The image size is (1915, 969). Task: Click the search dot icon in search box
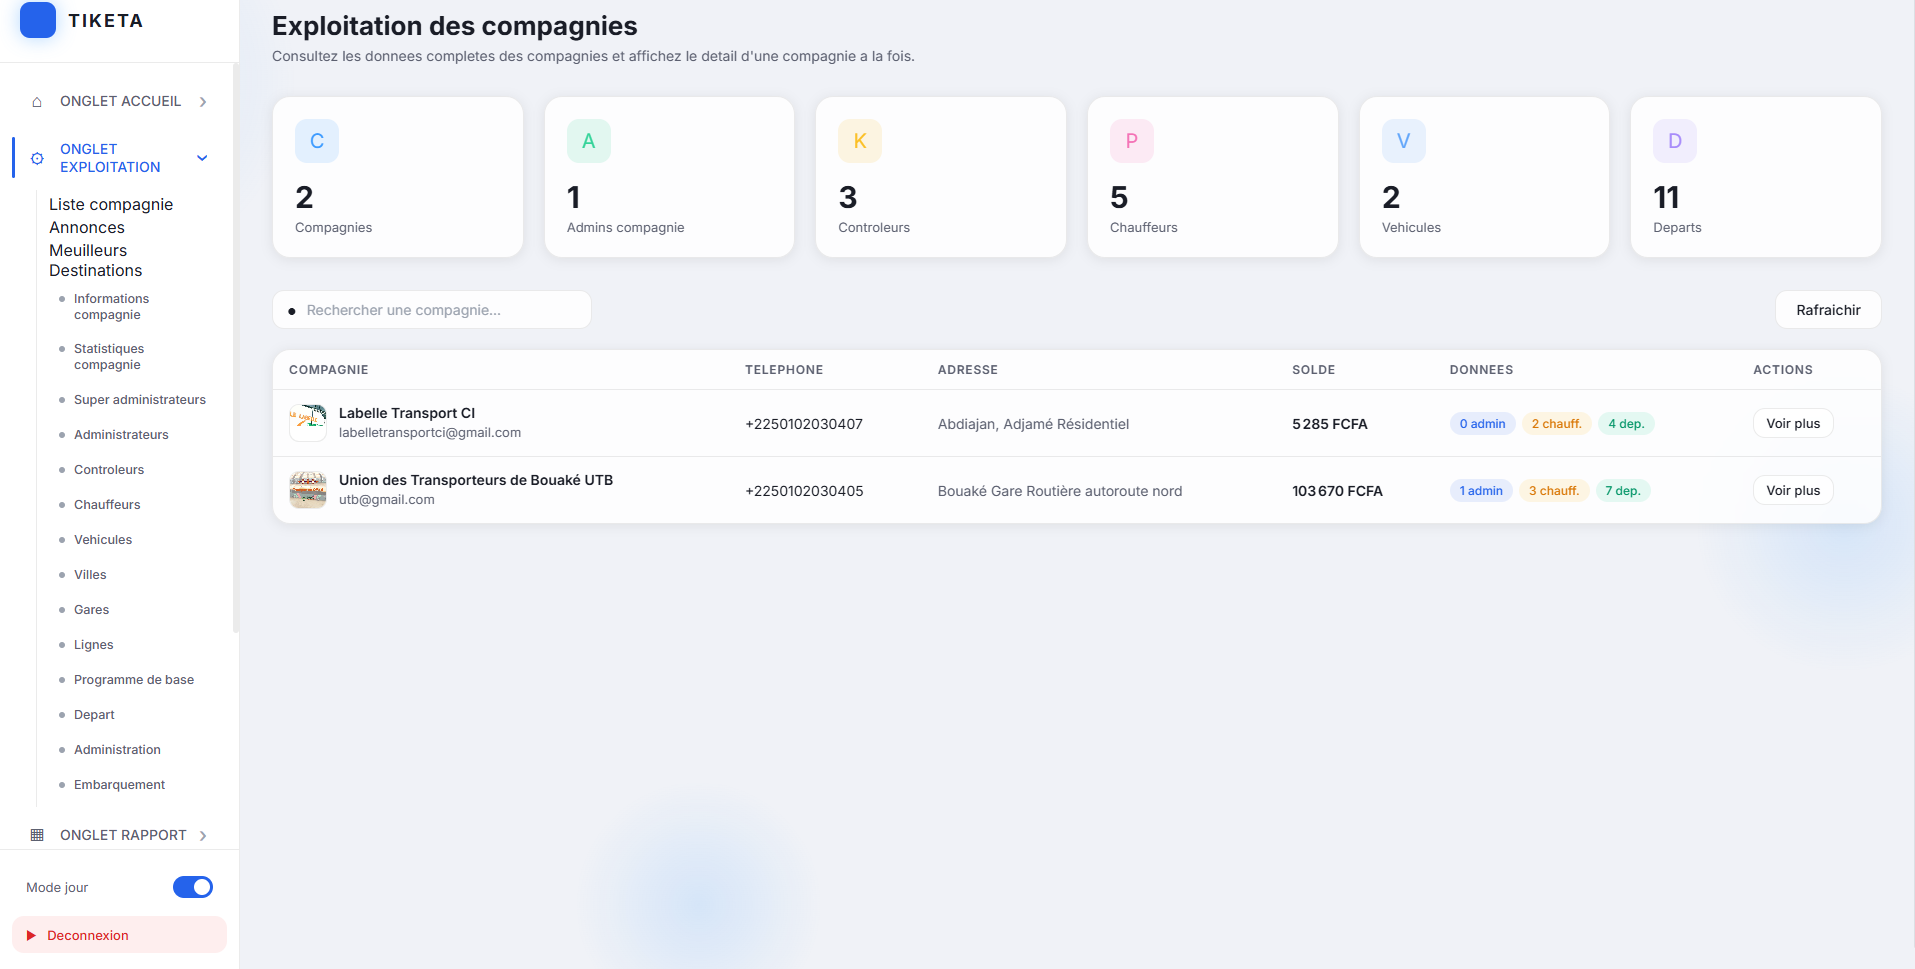point(292,311)
